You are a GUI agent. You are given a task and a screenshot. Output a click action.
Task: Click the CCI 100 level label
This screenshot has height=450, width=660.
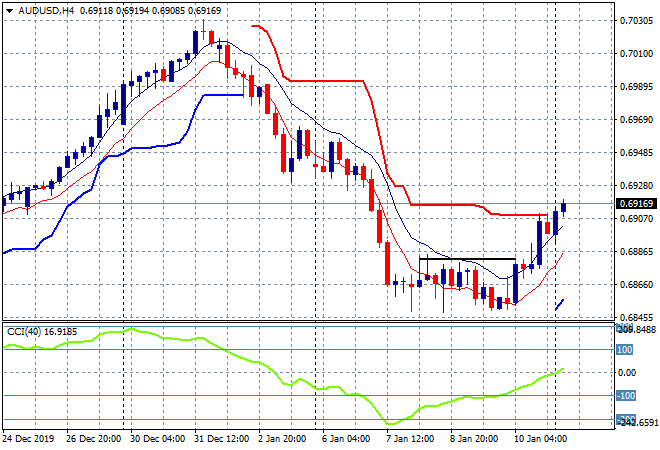pos(625,350)
